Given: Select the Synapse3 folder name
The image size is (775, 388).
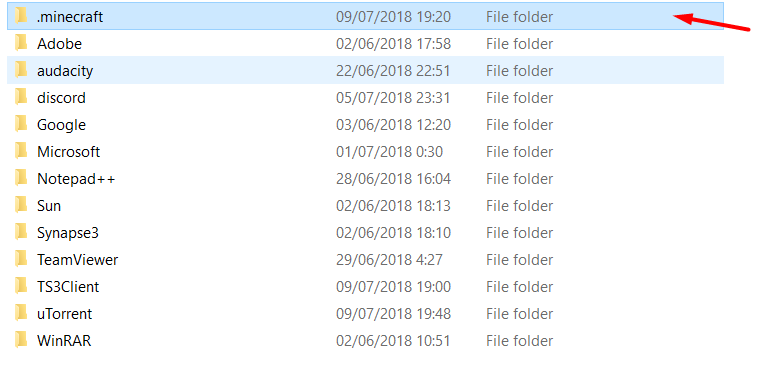Looking at the screenshot, I should coord(68,233).
